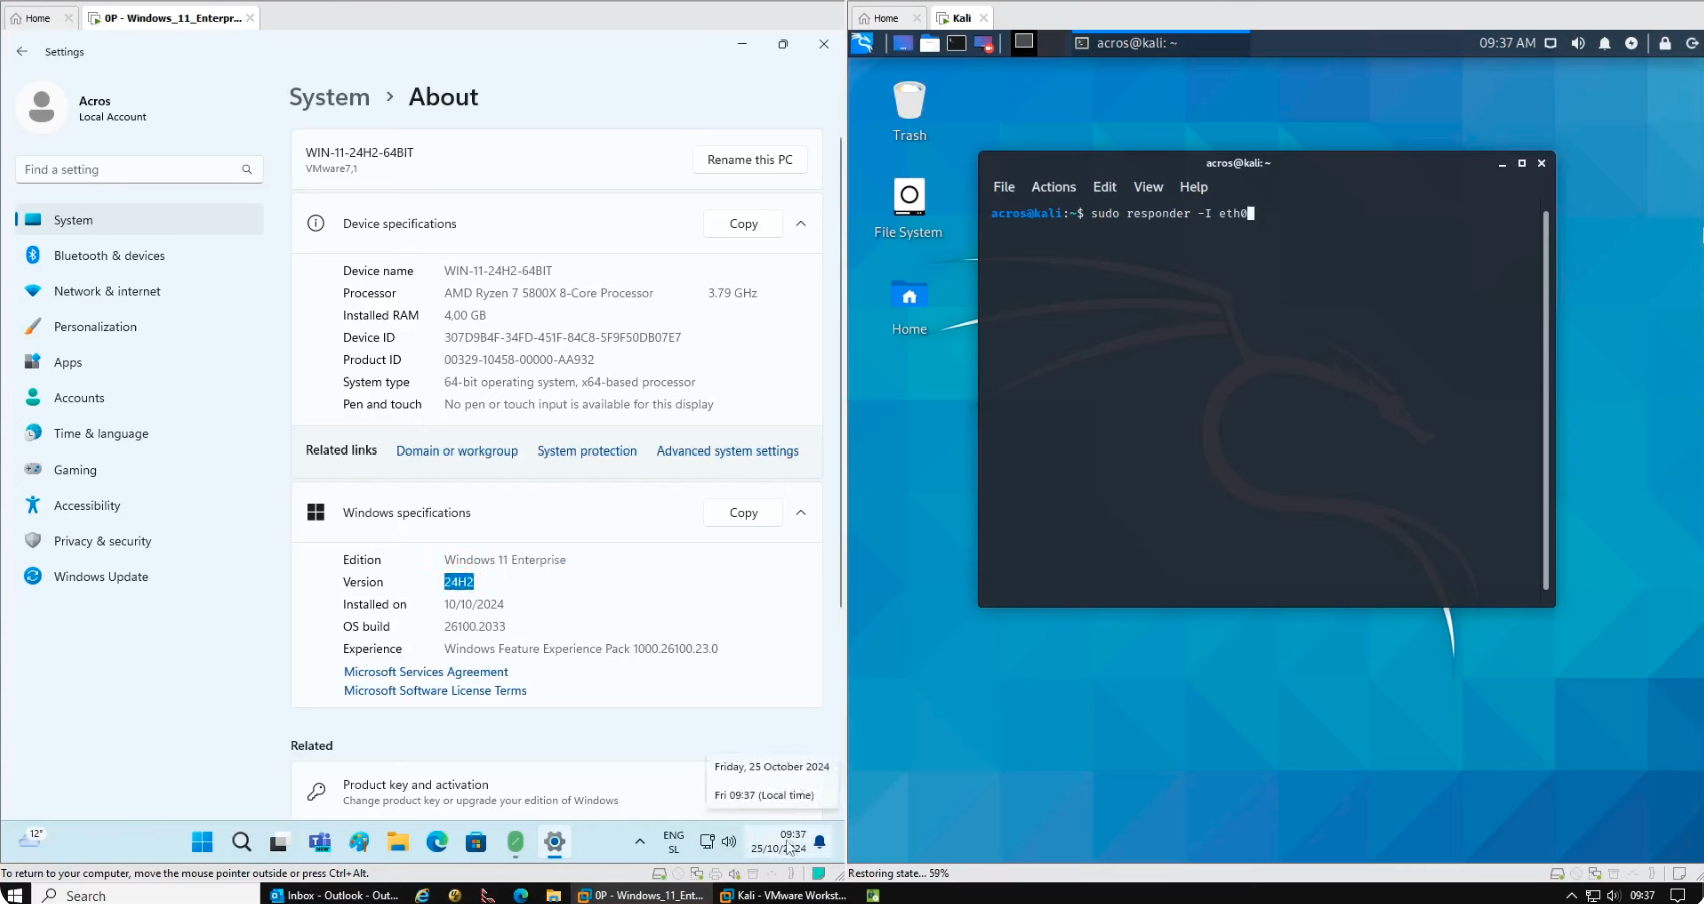Click the Kali terminal vertical scrollbar

point(1546,400)
